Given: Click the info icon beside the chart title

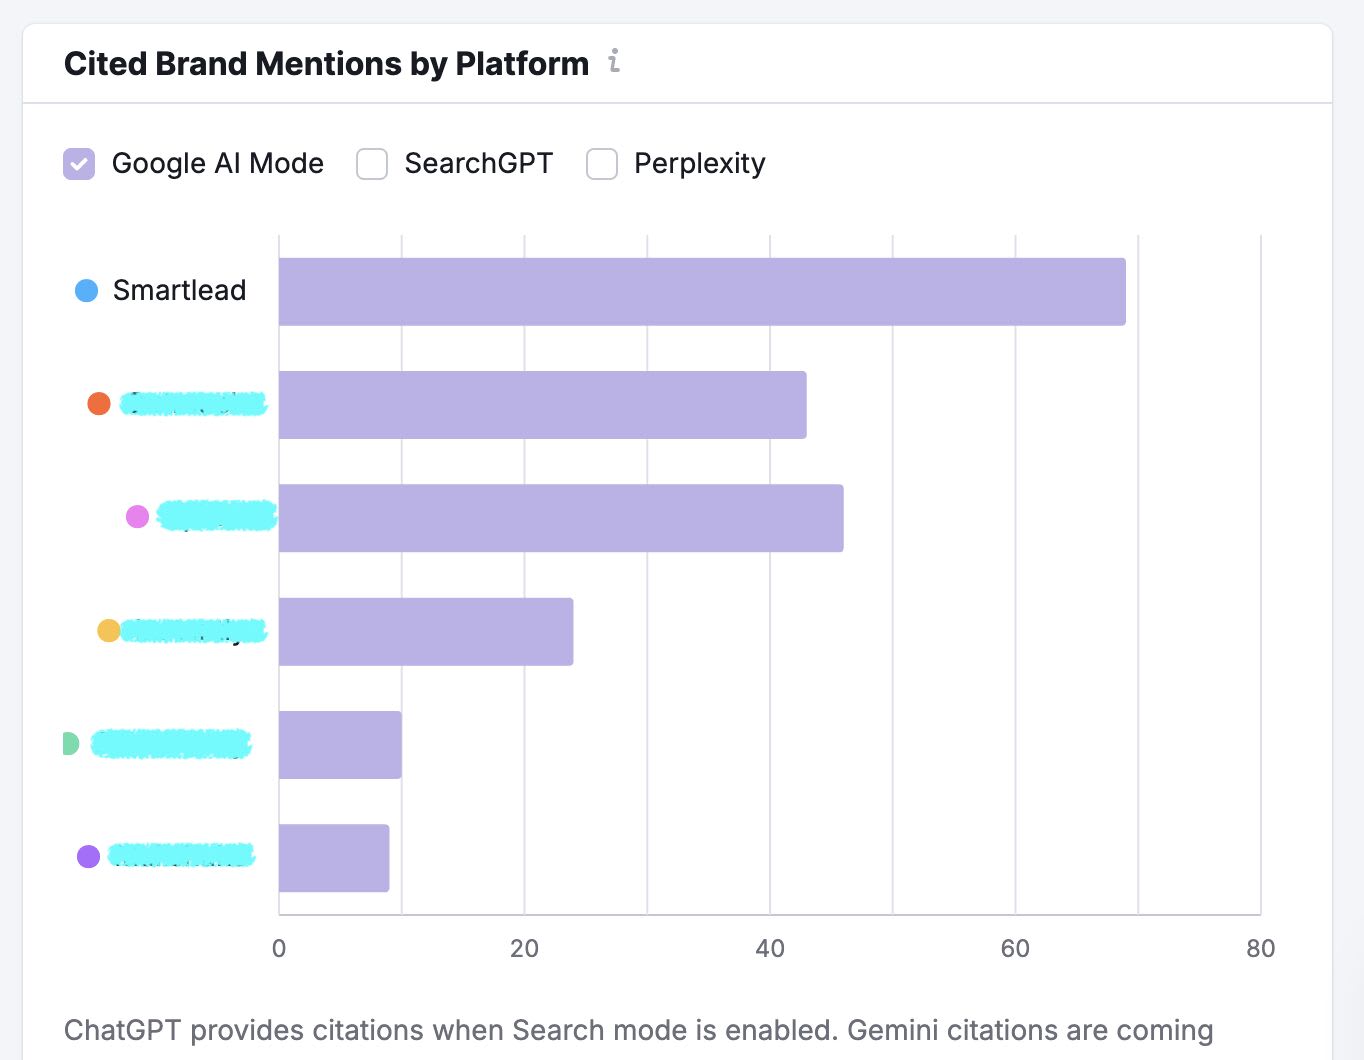Looking at the screenshot, I should [x=614, y=62].
